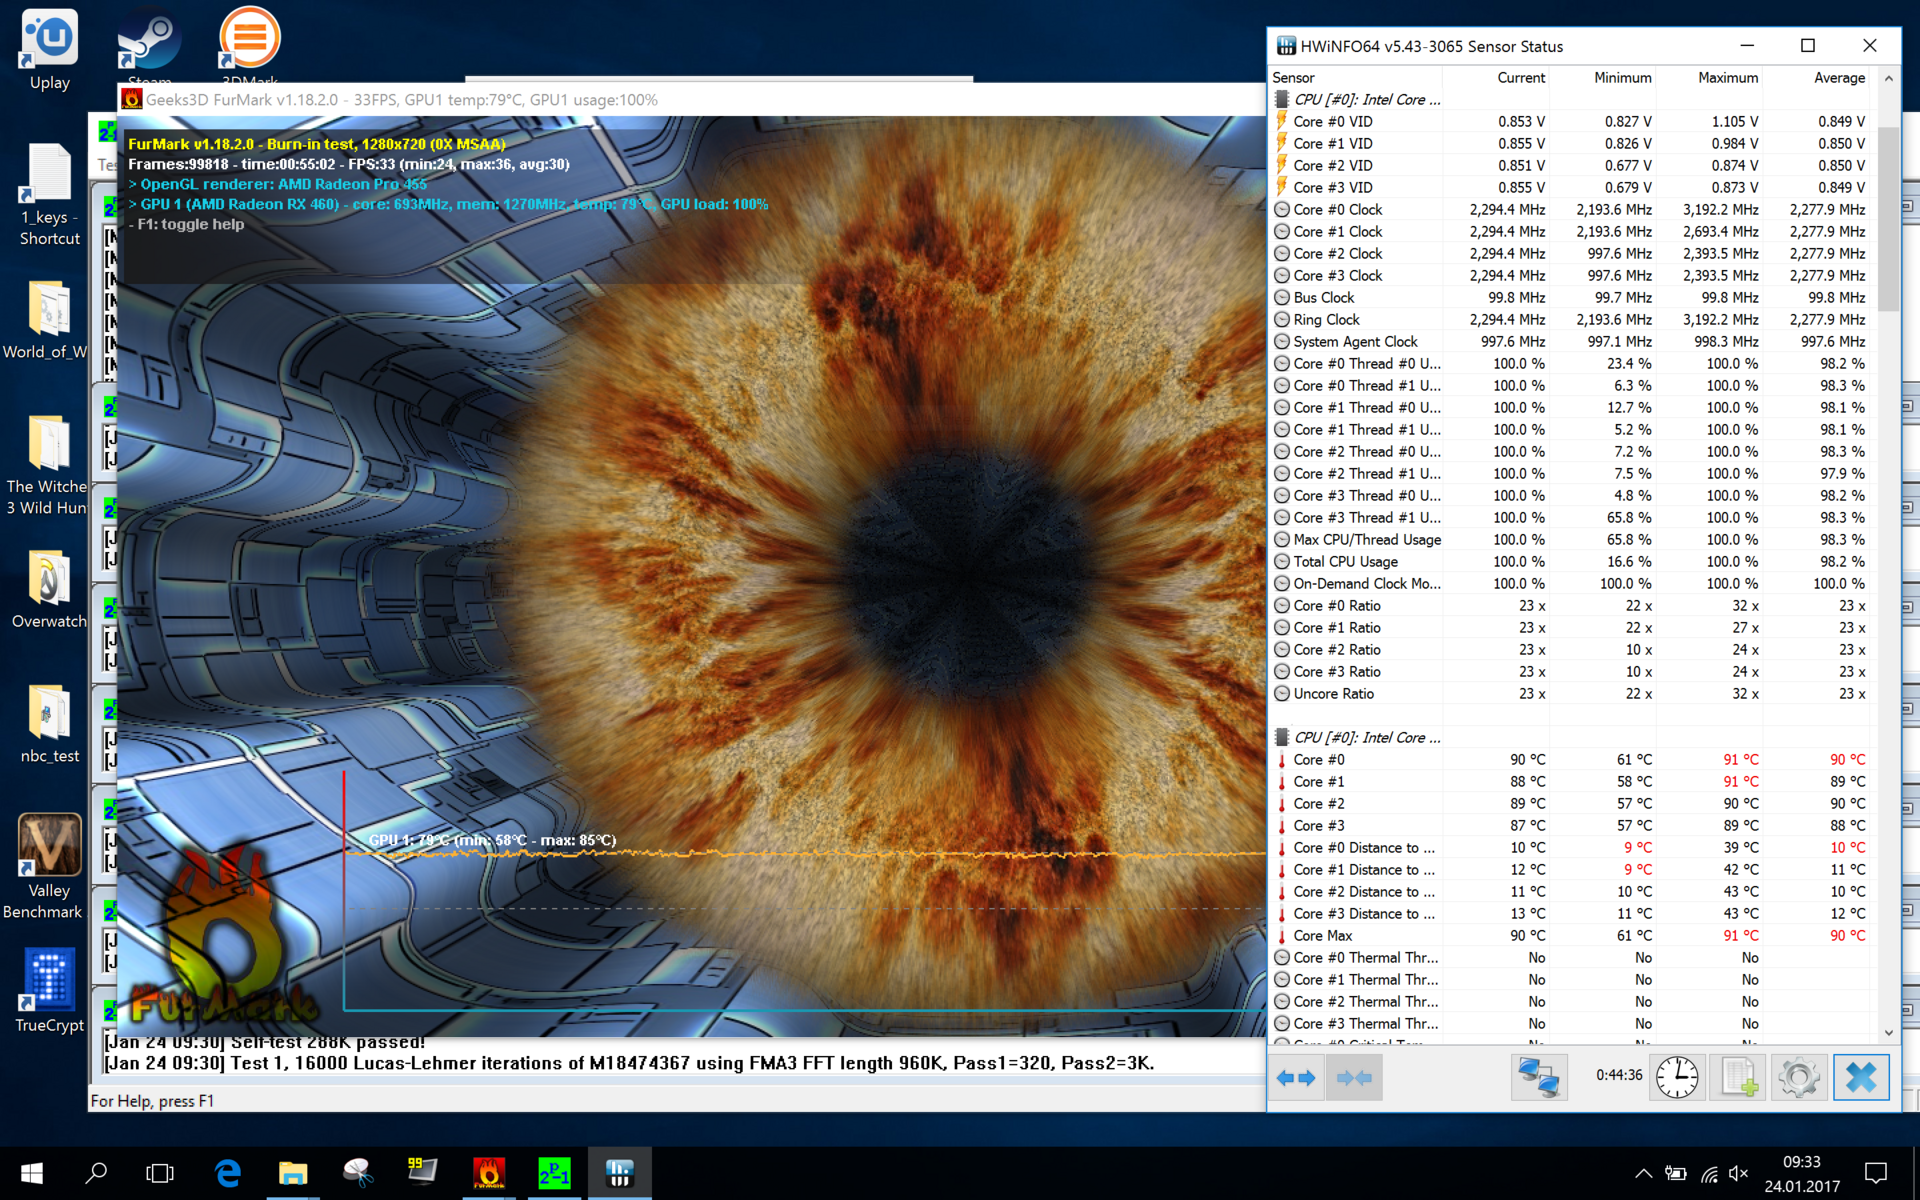Show hidden system tray icons chevron
This screenshot has width=1920, height=1200.
1643,1174
